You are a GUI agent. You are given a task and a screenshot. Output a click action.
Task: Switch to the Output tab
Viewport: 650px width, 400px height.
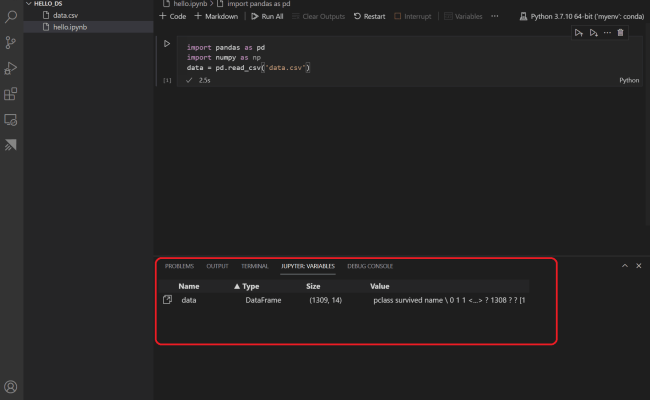[x=217, y=266]
